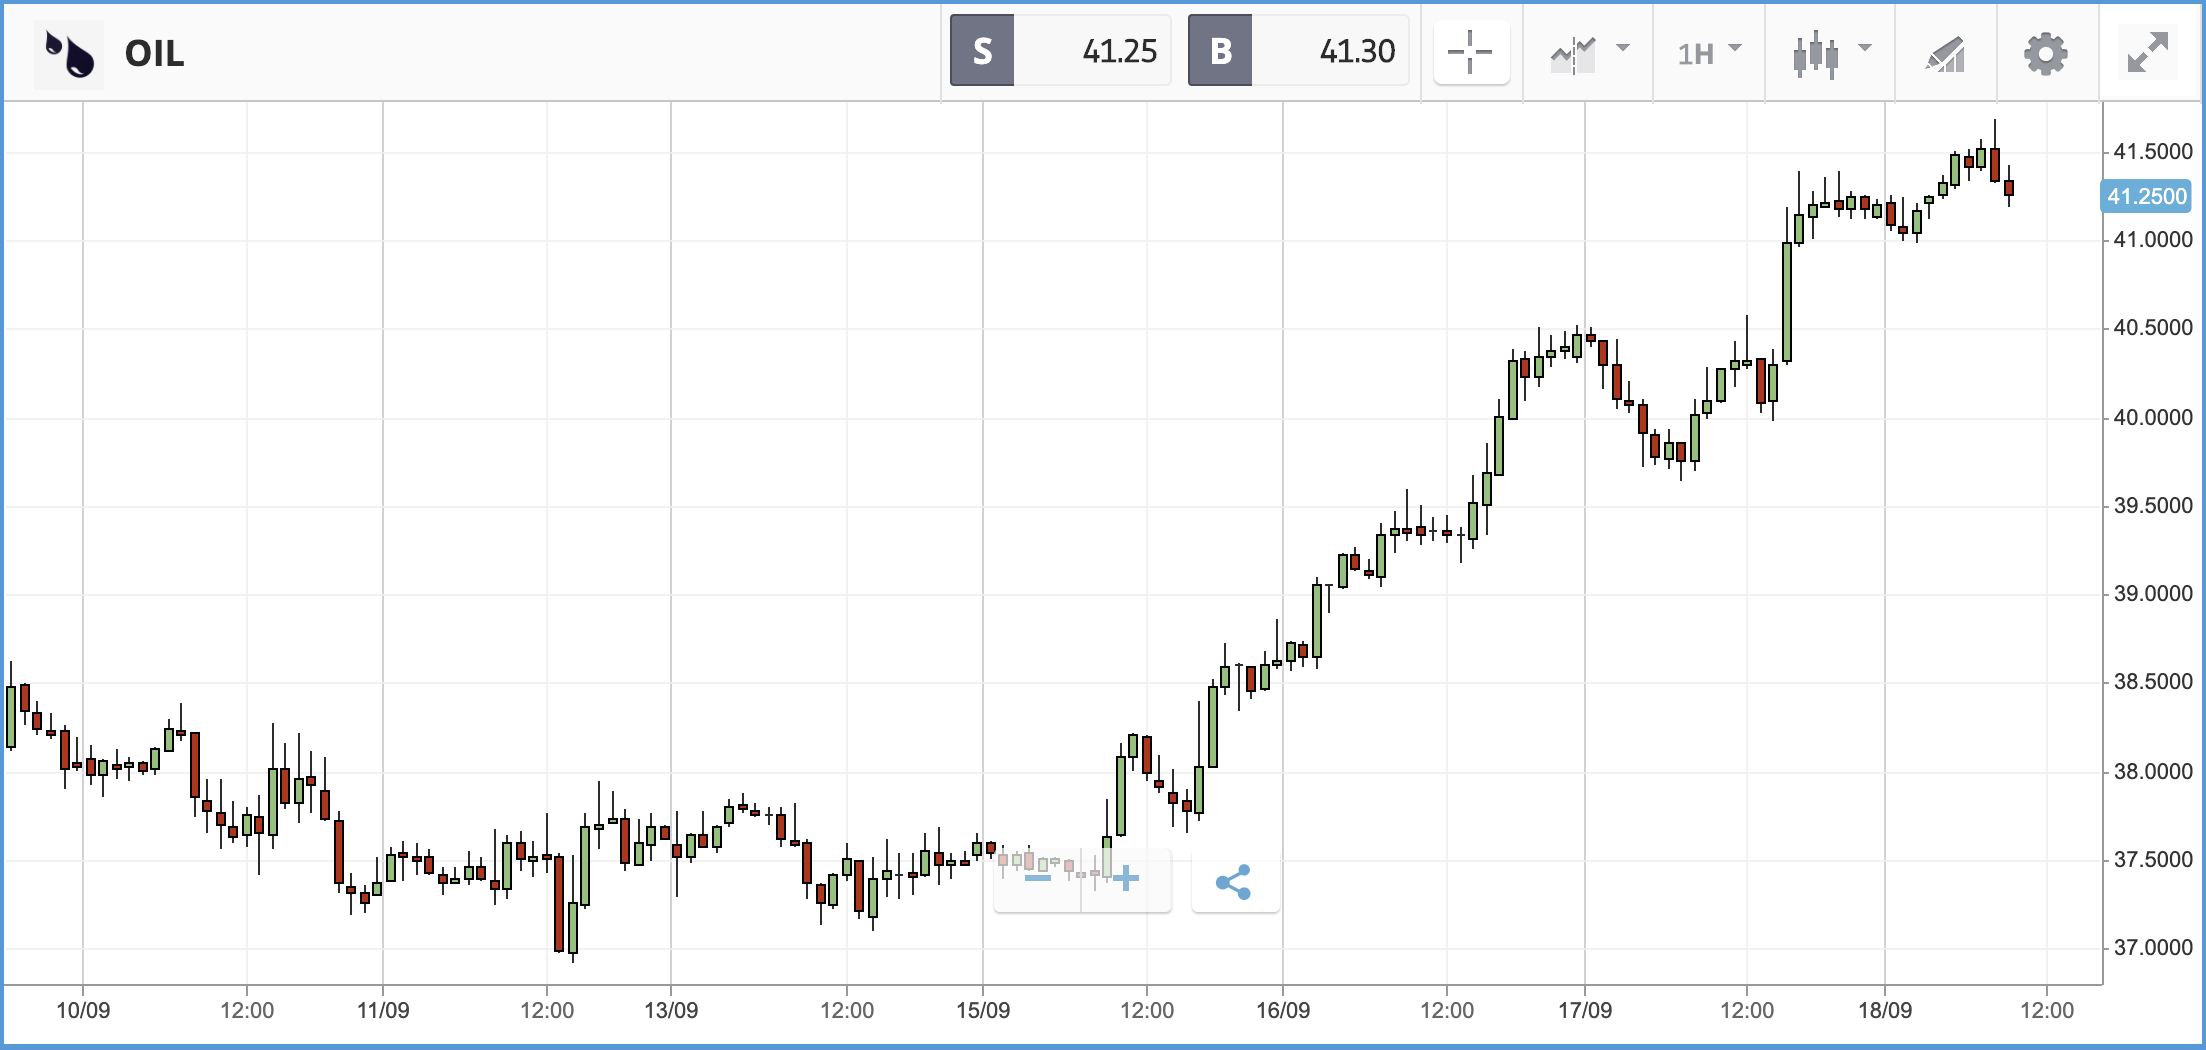This screenshot has height=1050, width=2206.
Task: Zoom in with the plus button
Action: coord(1126,879)
